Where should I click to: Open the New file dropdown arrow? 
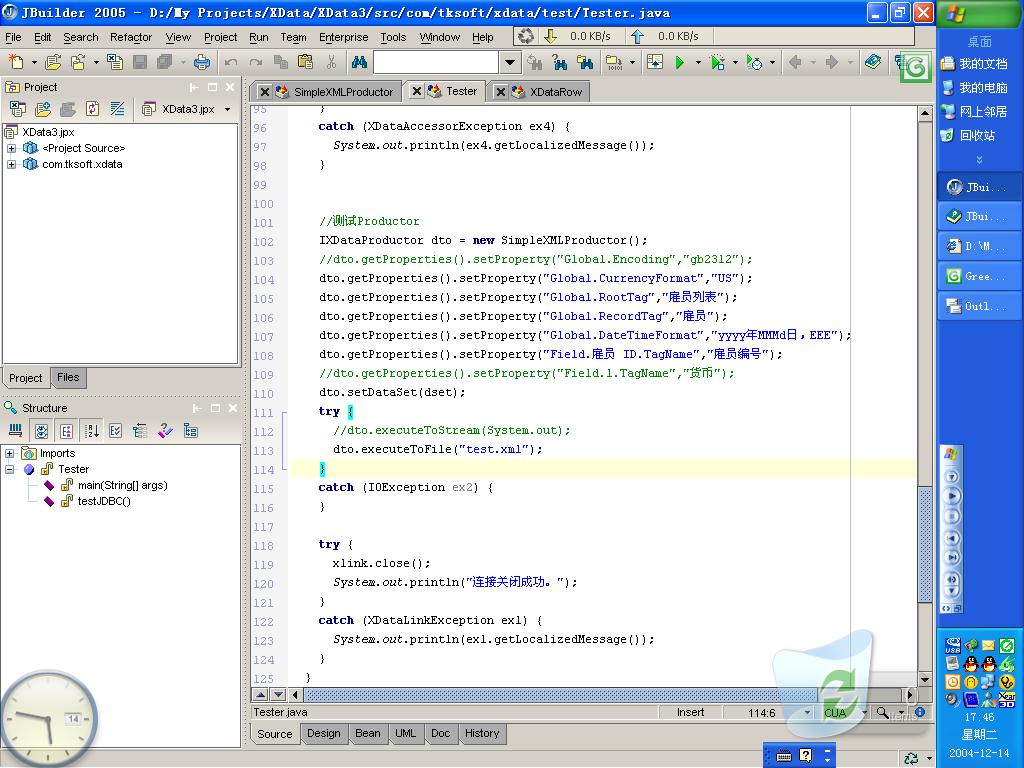pos(33,63)
